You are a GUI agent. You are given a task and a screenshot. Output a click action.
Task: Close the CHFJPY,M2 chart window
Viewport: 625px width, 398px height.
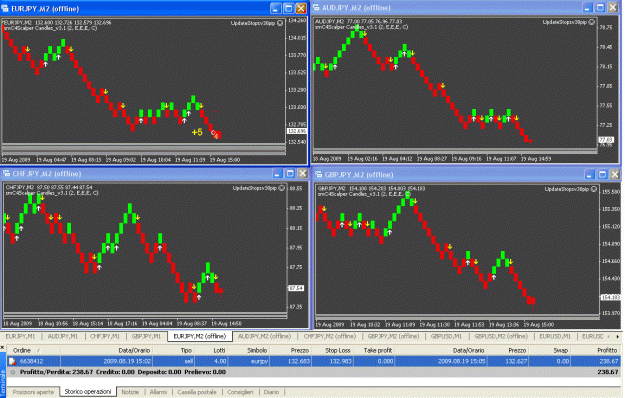[x=303, y=174]
